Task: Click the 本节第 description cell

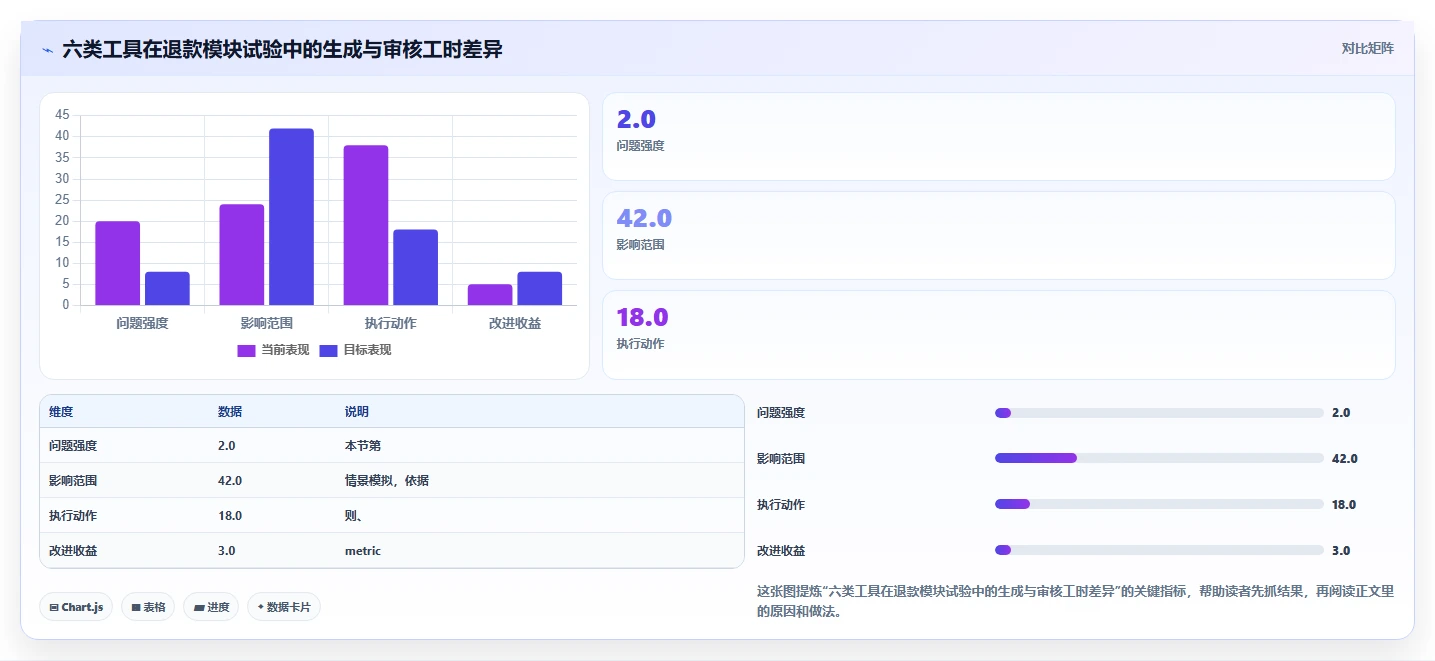Action: pyautogui.click(x=363, y=446)
